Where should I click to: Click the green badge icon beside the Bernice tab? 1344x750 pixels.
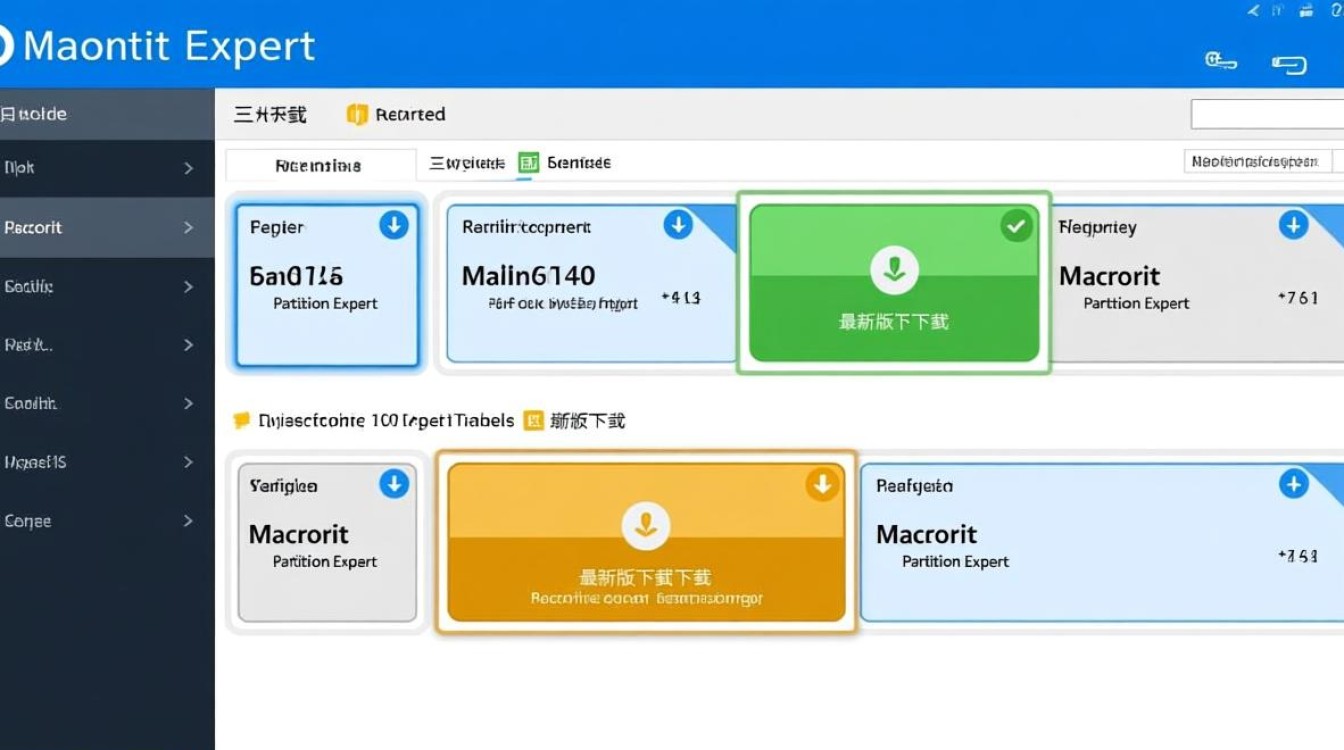pyautogui.click(x=528, y=162)
